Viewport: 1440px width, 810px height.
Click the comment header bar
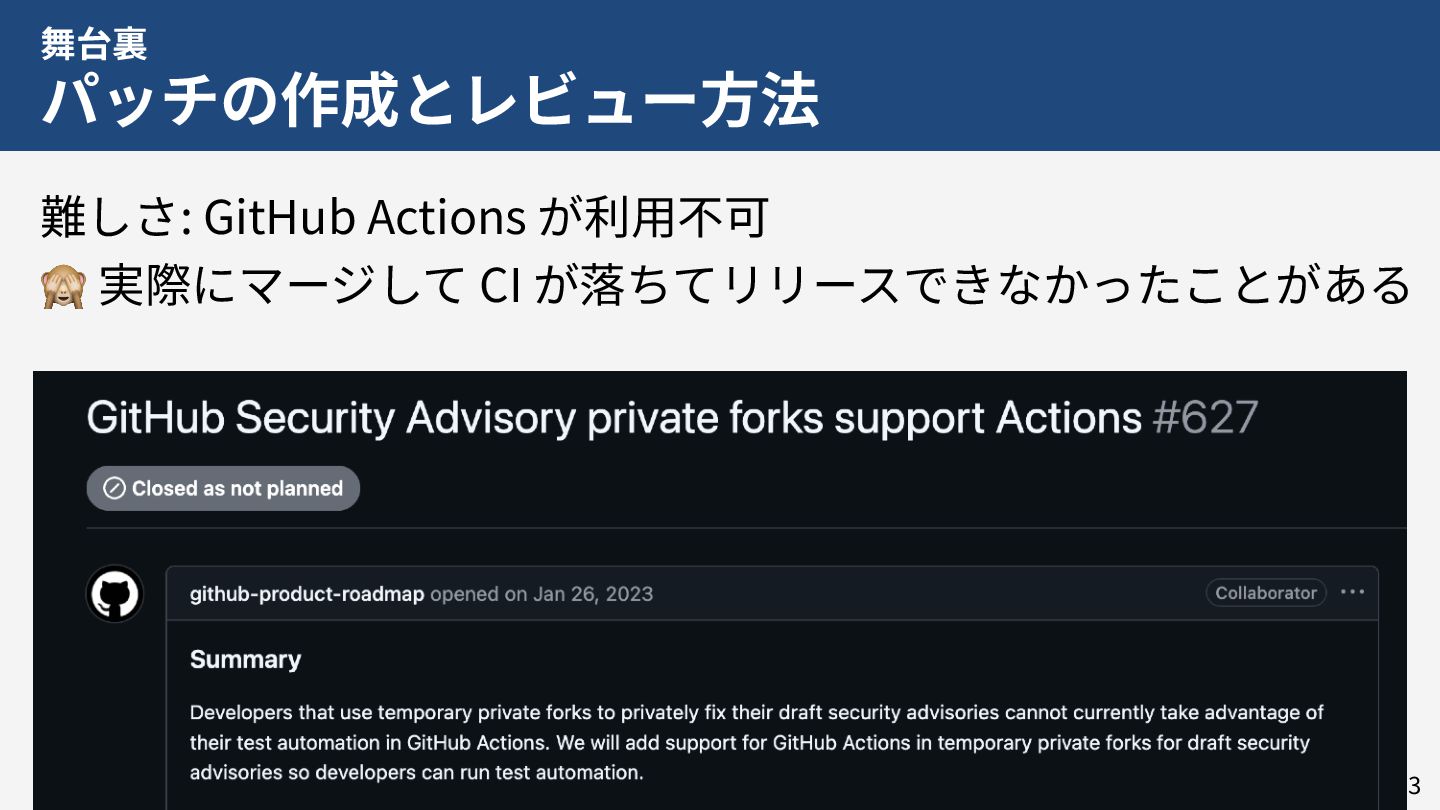(772, 593)
